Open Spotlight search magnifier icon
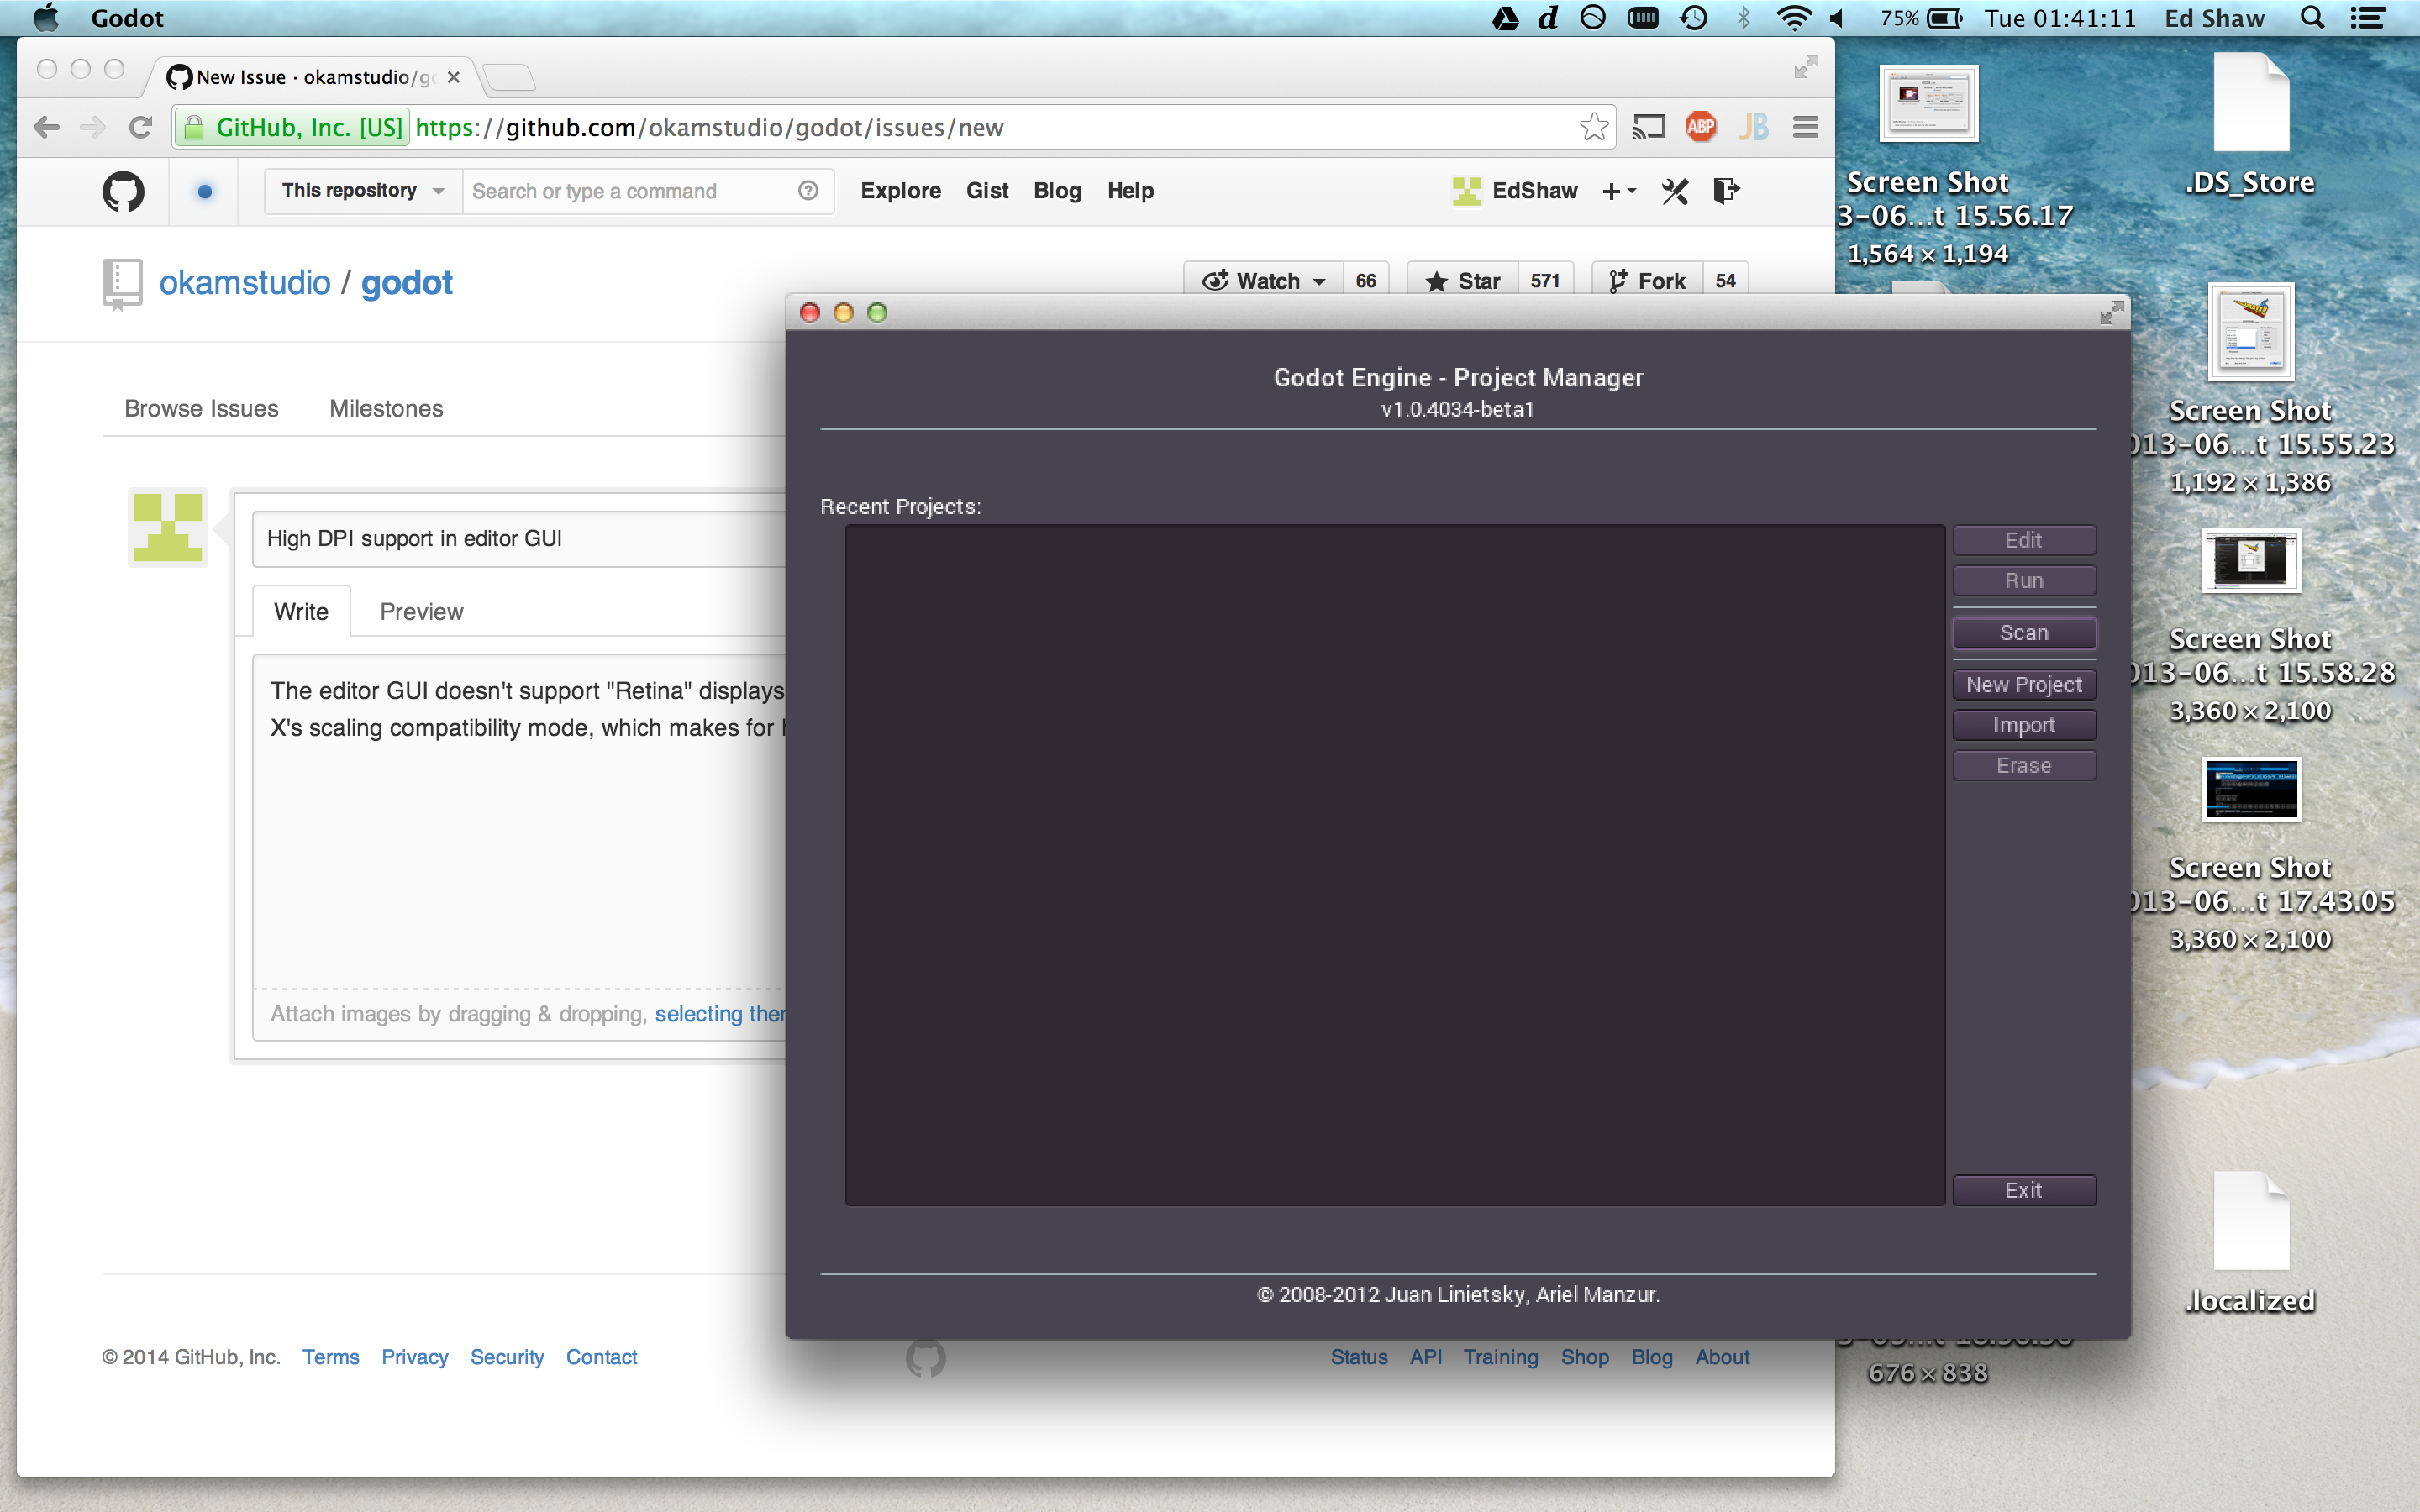Viewport: 2420px width, 1512px height. click(x=2313, y=18)
